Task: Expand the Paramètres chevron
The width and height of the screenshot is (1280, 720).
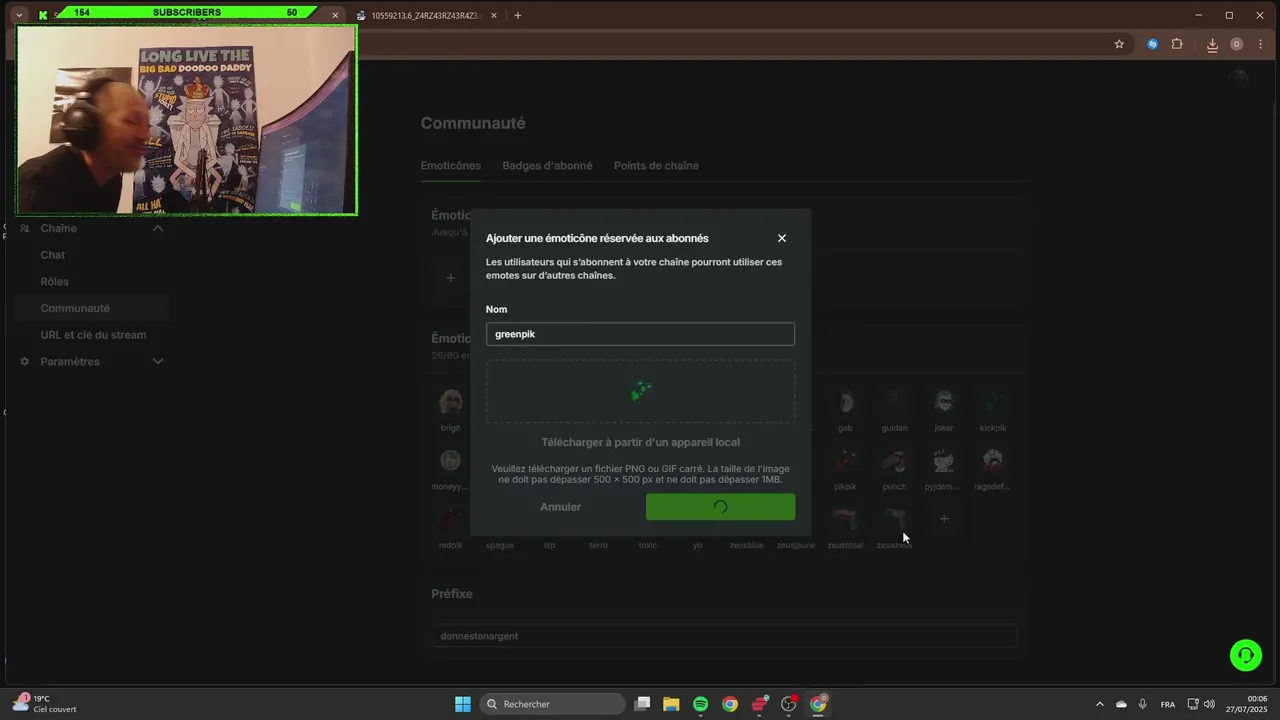Action: [157, 361]
